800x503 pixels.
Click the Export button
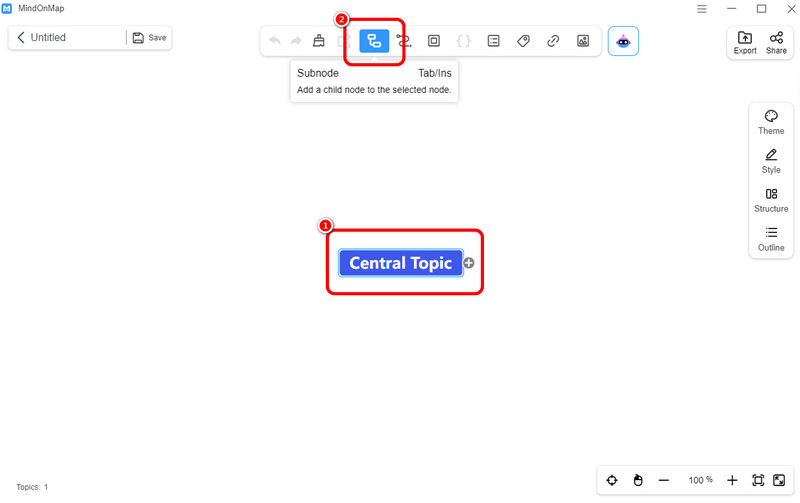click(745, 43)
